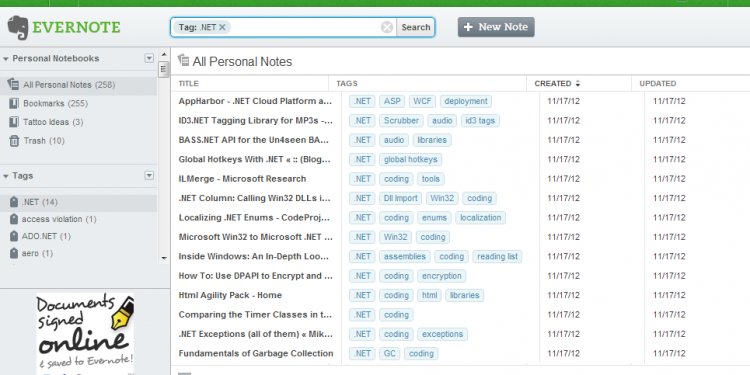Select Bookmarks (255) notebook label
Image resolution: width=750 pixels, height=375 pixels.
55,103
